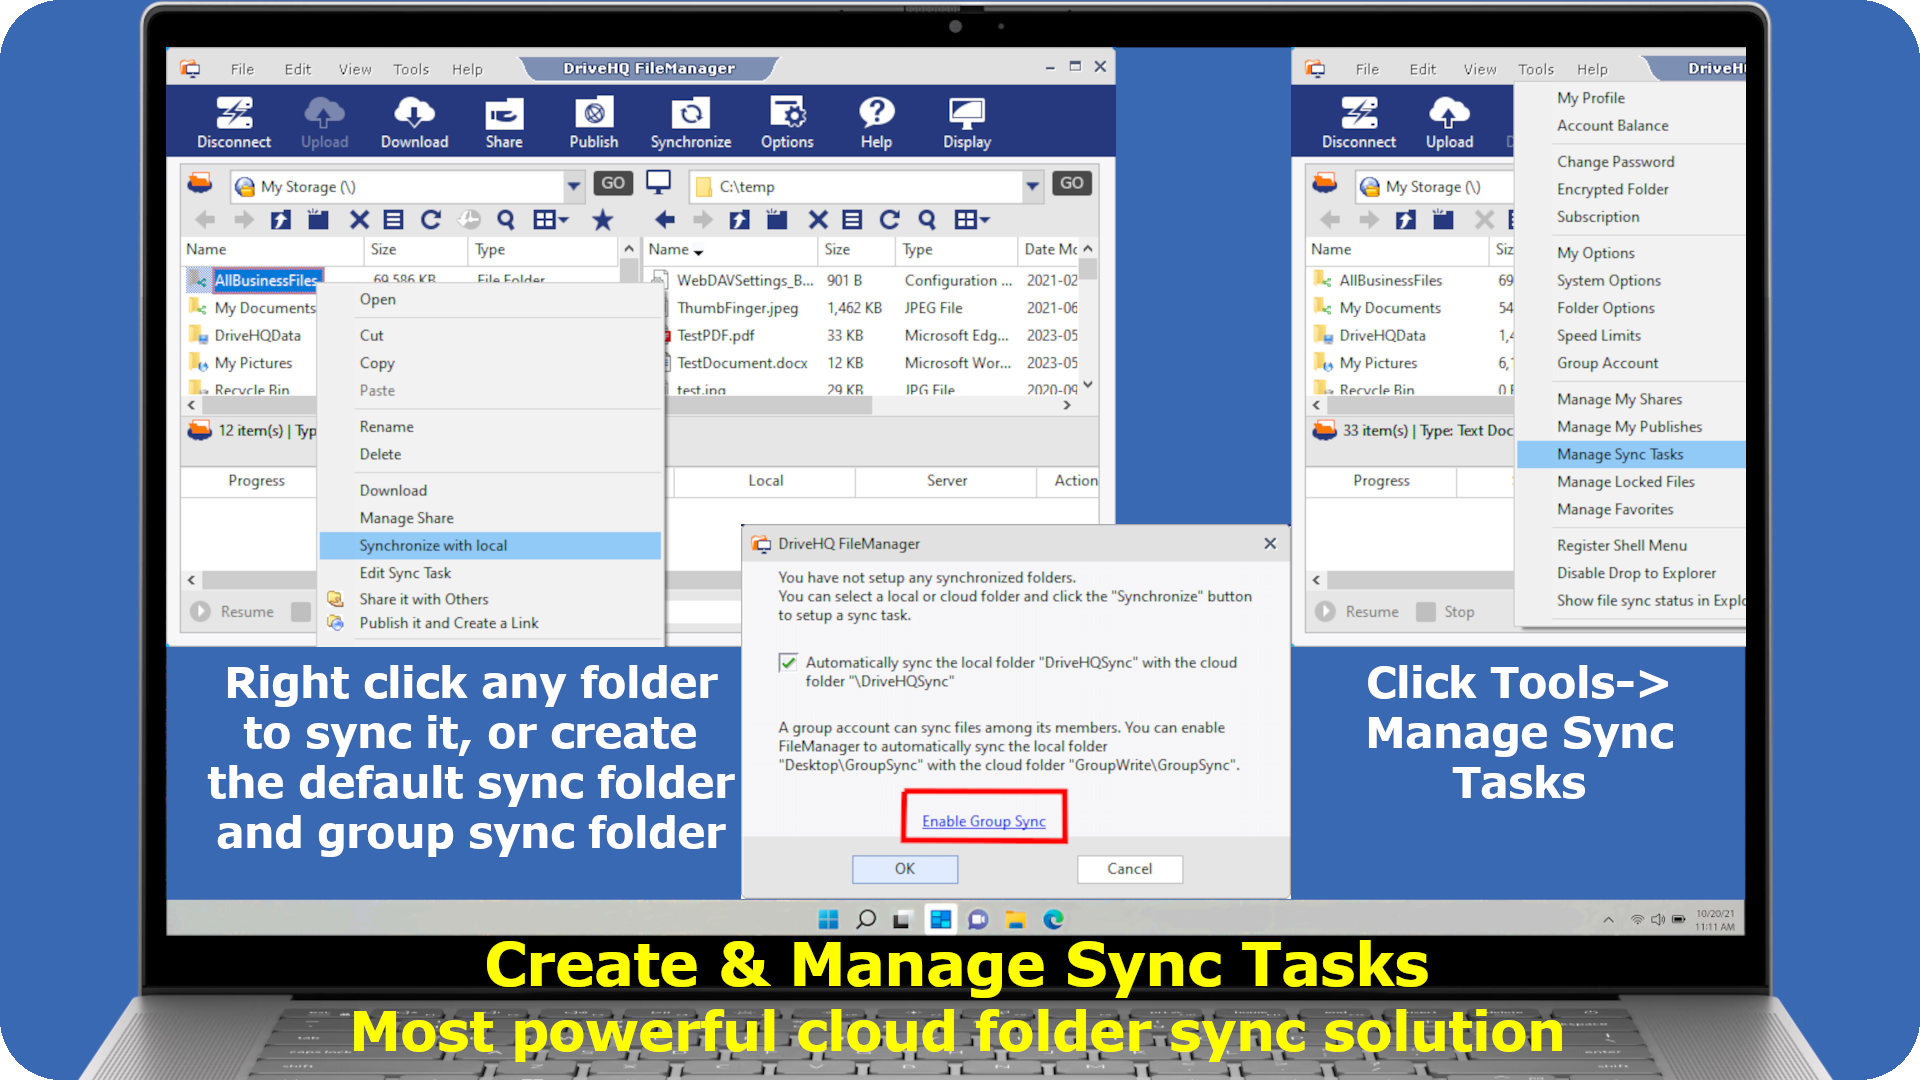Click the Enable Group Sync link
This screenshot has height=1080, width=1920.
pyautogui.click(x=983, y=821)
